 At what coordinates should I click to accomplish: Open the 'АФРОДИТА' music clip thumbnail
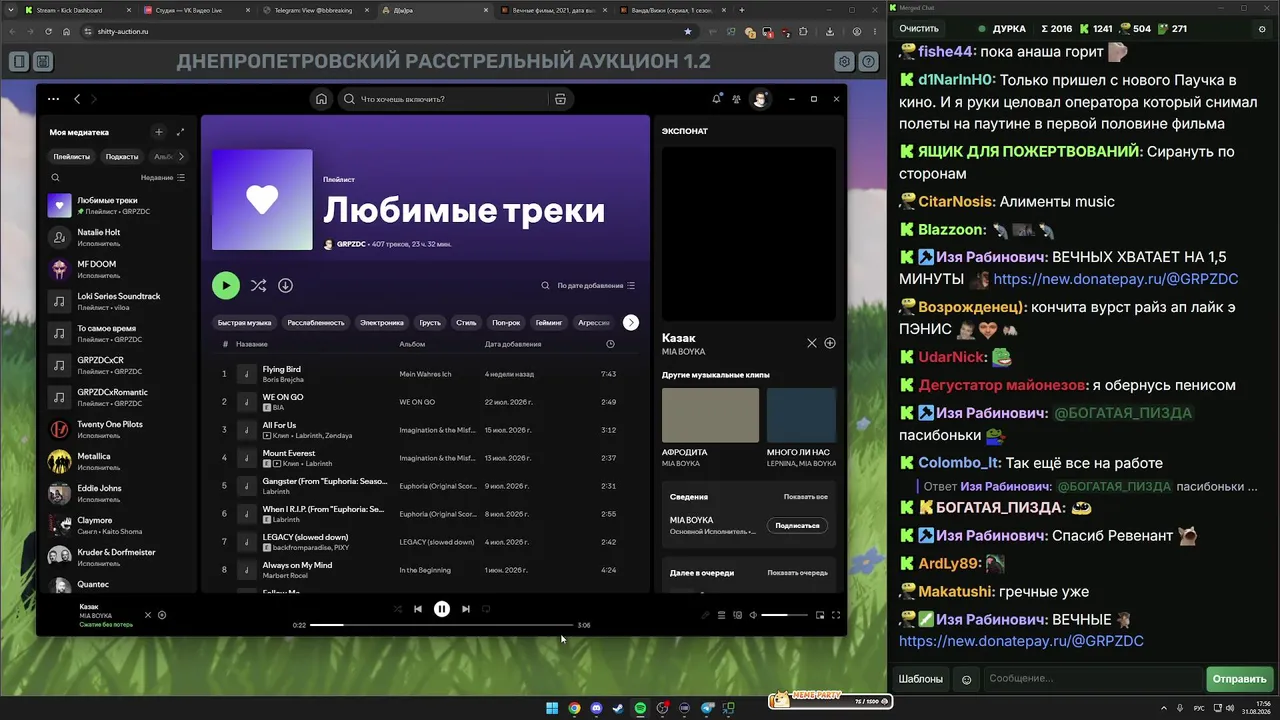click(710, 415)
